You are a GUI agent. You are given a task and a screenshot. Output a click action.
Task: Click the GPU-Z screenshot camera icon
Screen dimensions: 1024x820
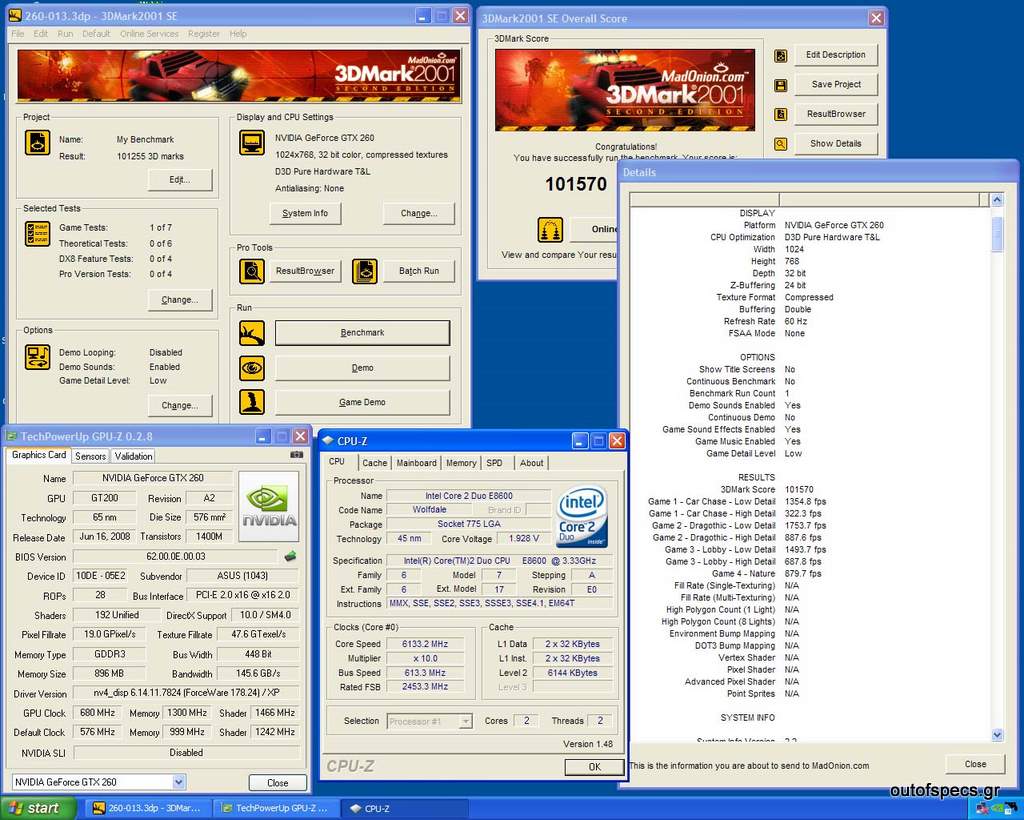296,454
